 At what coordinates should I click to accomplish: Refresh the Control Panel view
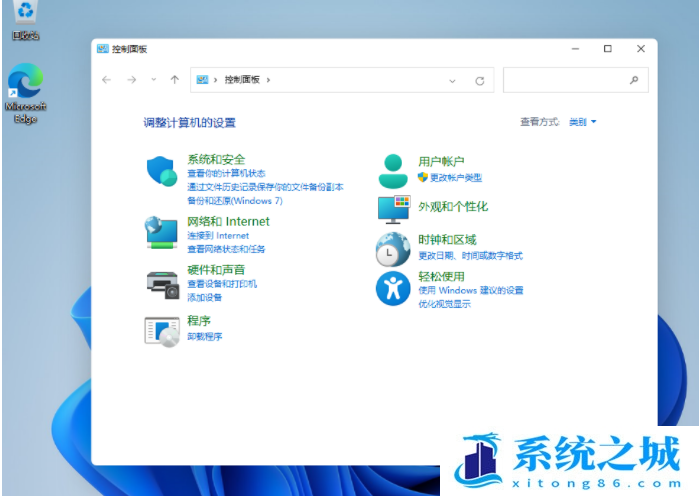click(480, 81)
